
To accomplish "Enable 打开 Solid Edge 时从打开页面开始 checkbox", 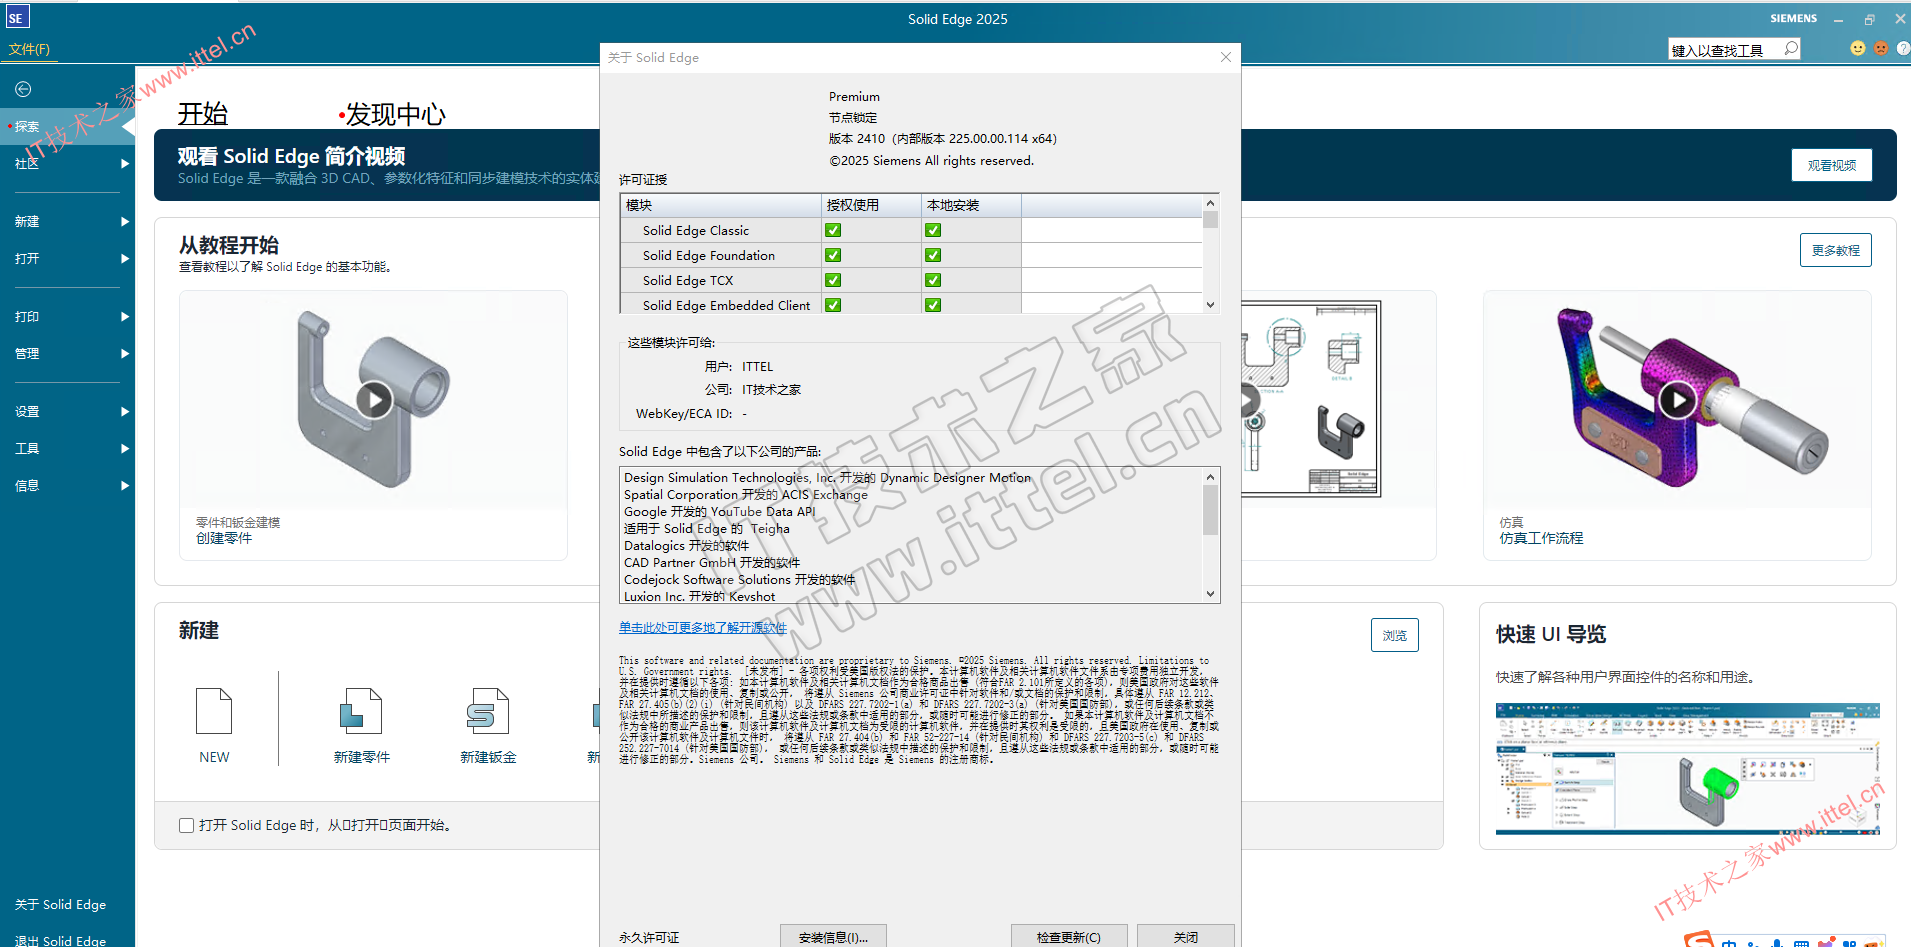I will (x=186, y=825).
